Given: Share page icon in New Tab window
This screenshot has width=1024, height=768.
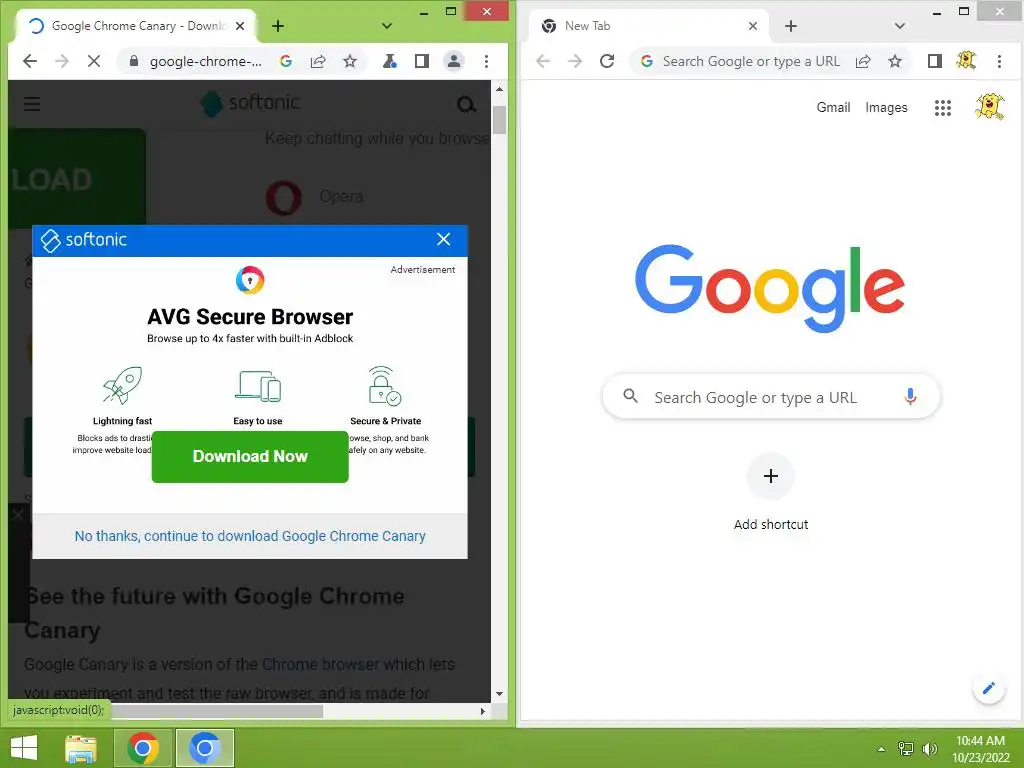Looking at the screenshot, I should (x=863, y=61).
